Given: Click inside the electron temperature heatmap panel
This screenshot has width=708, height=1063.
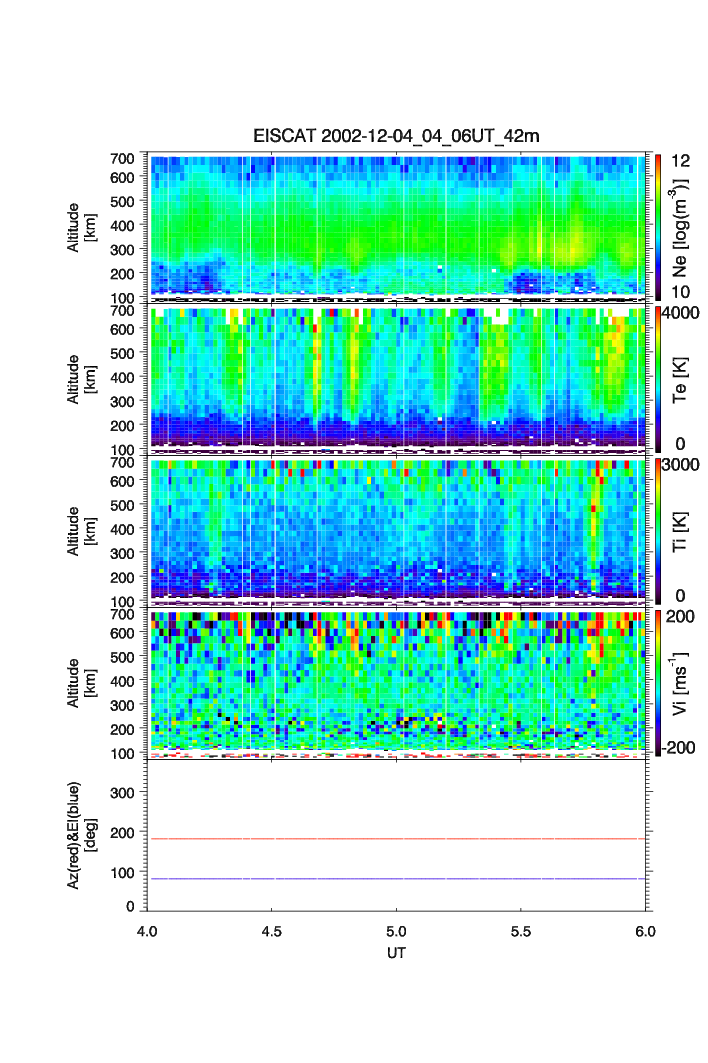Looking at the screenshot, I should [x=397, y=378].
